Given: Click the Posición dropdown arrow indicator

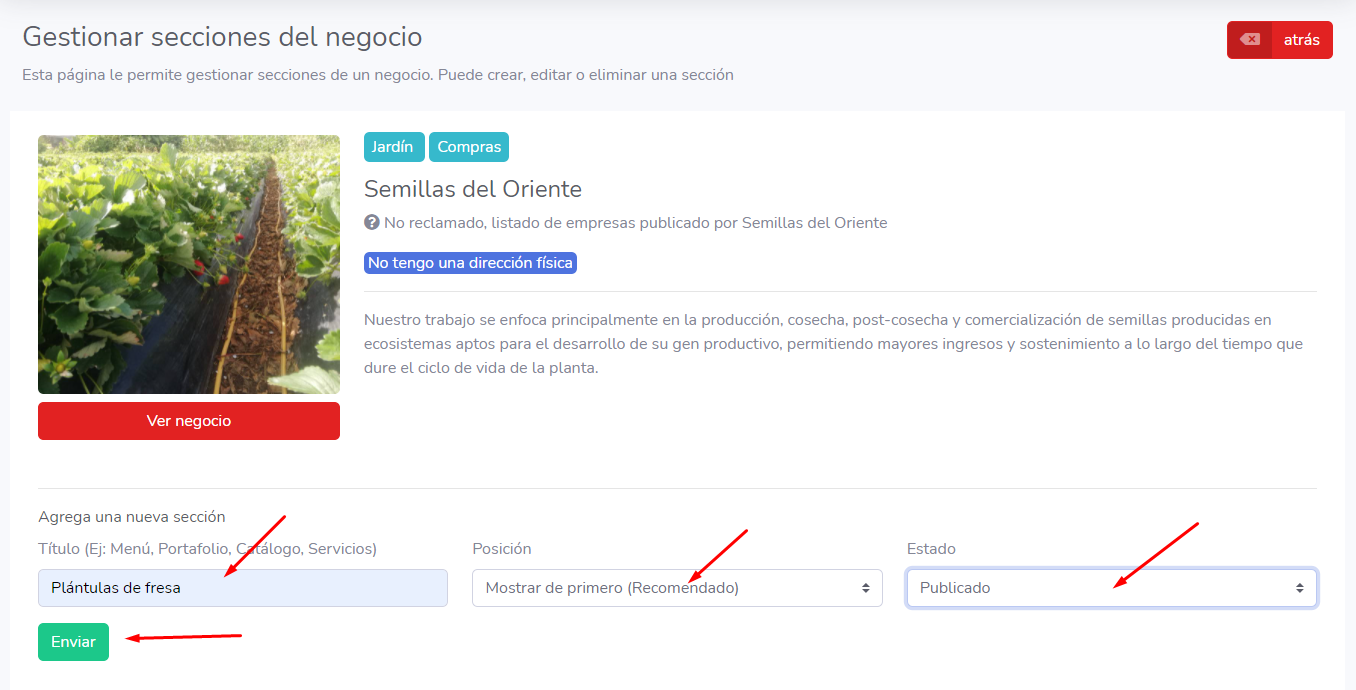Looking at the screenshot, I should pyautogui.click(x=865, y=588).
